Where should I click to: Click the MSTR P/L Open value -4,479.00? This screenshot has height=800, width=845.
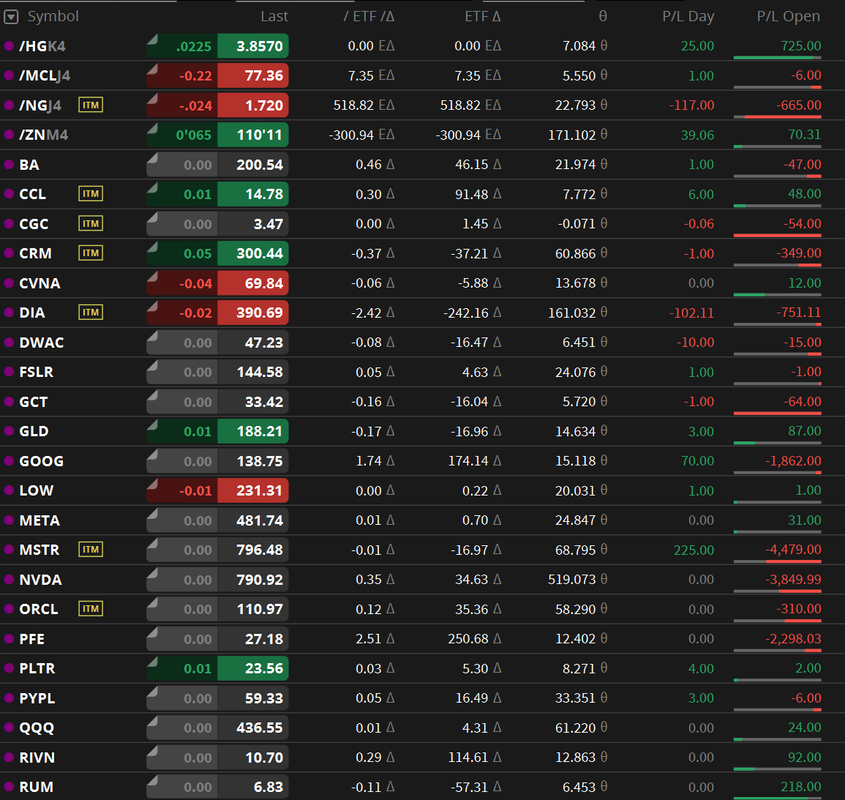pos(793,550)
